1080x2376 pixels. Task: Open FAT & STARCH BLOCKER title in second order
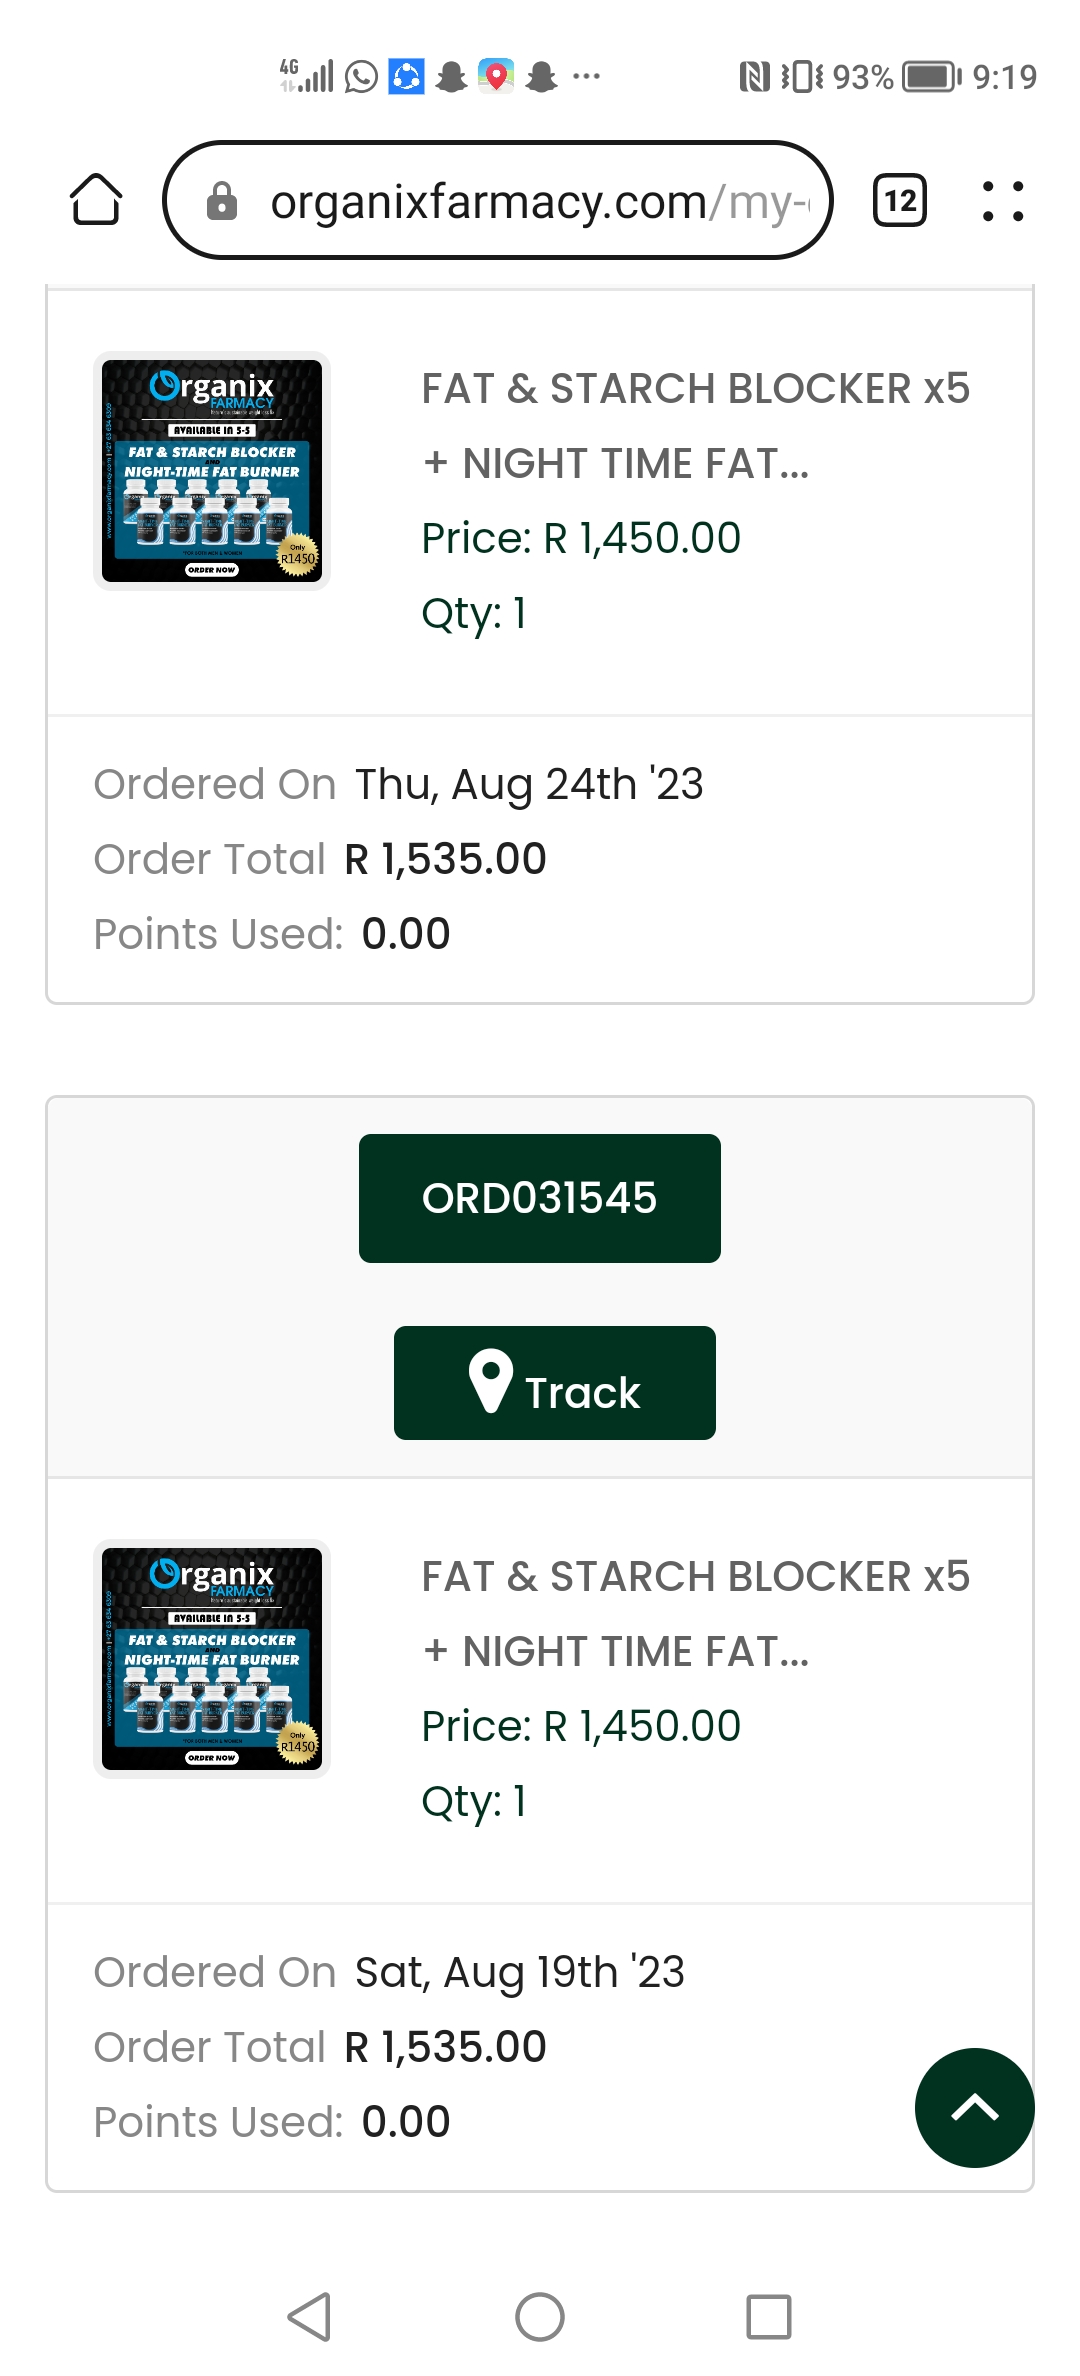point(696,1614)
